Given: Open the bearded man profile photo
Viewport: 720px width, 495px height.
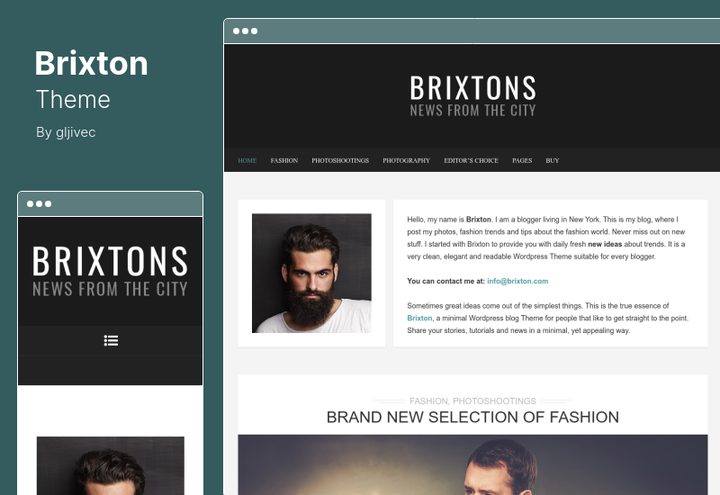Looking at the screenshot, I should point(311,273).
